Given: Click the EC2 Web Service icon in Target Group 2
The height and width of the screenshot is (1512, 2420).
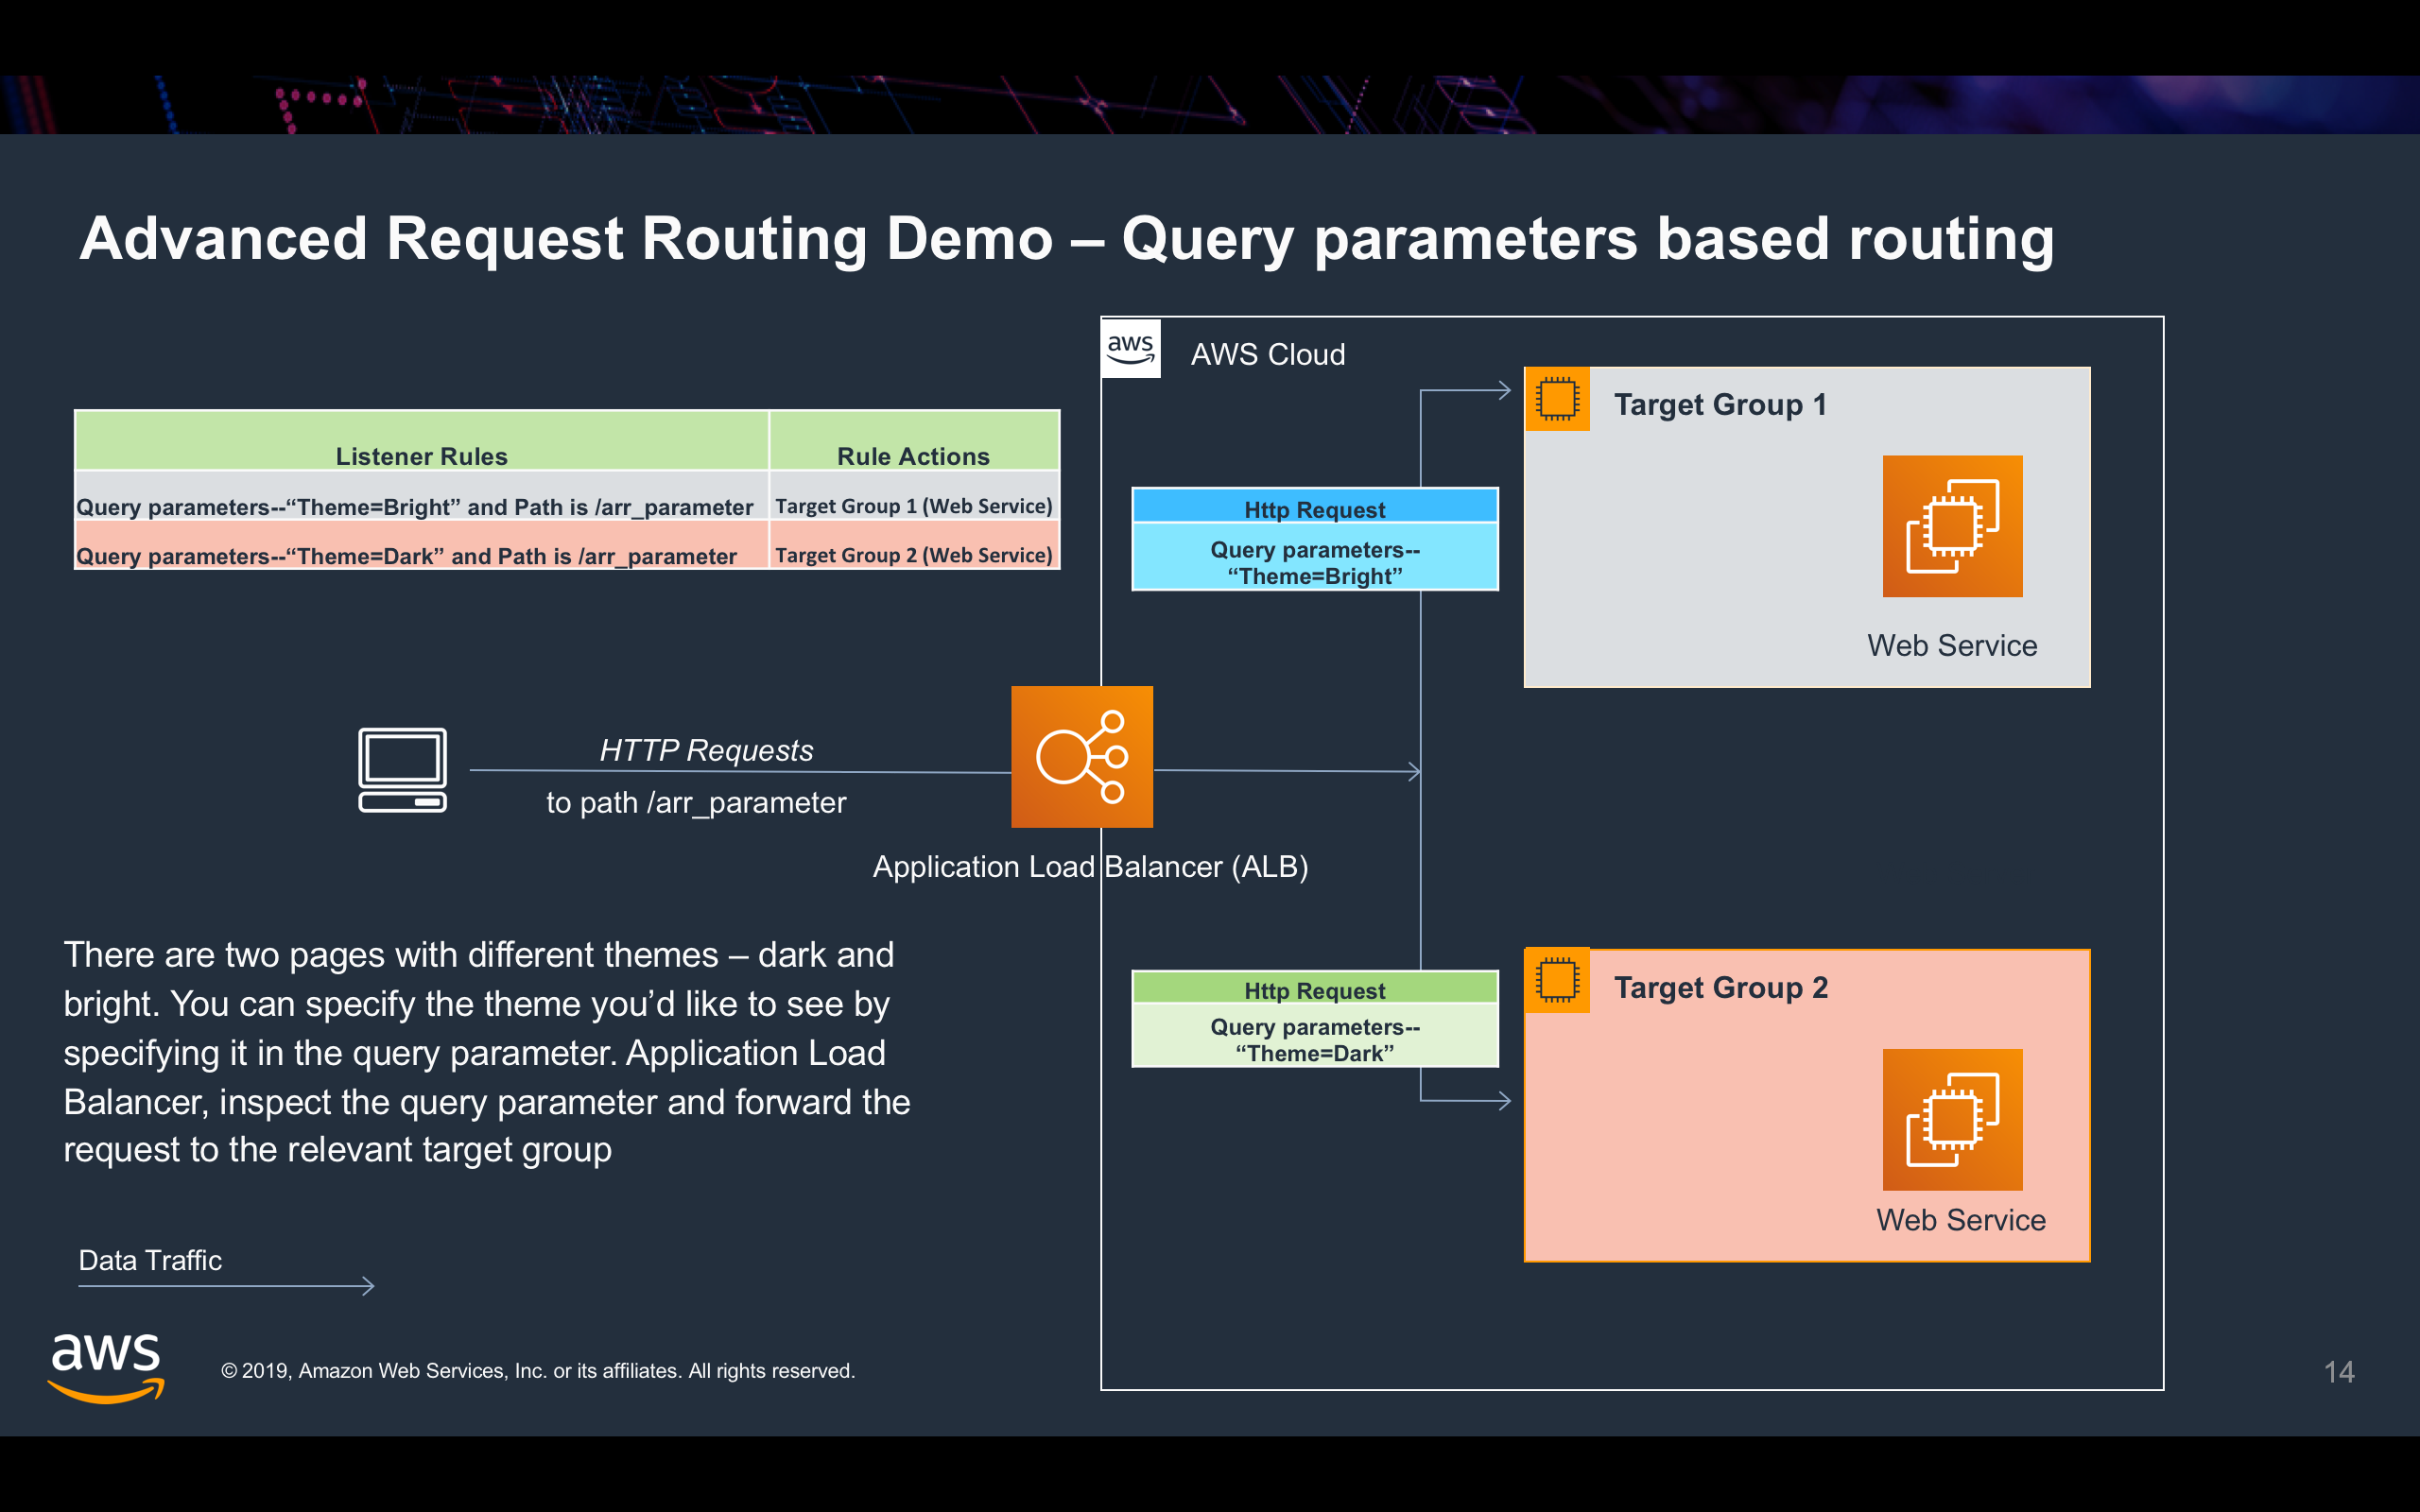Looking at the screenshot, I should [x=1952, y=1119].
